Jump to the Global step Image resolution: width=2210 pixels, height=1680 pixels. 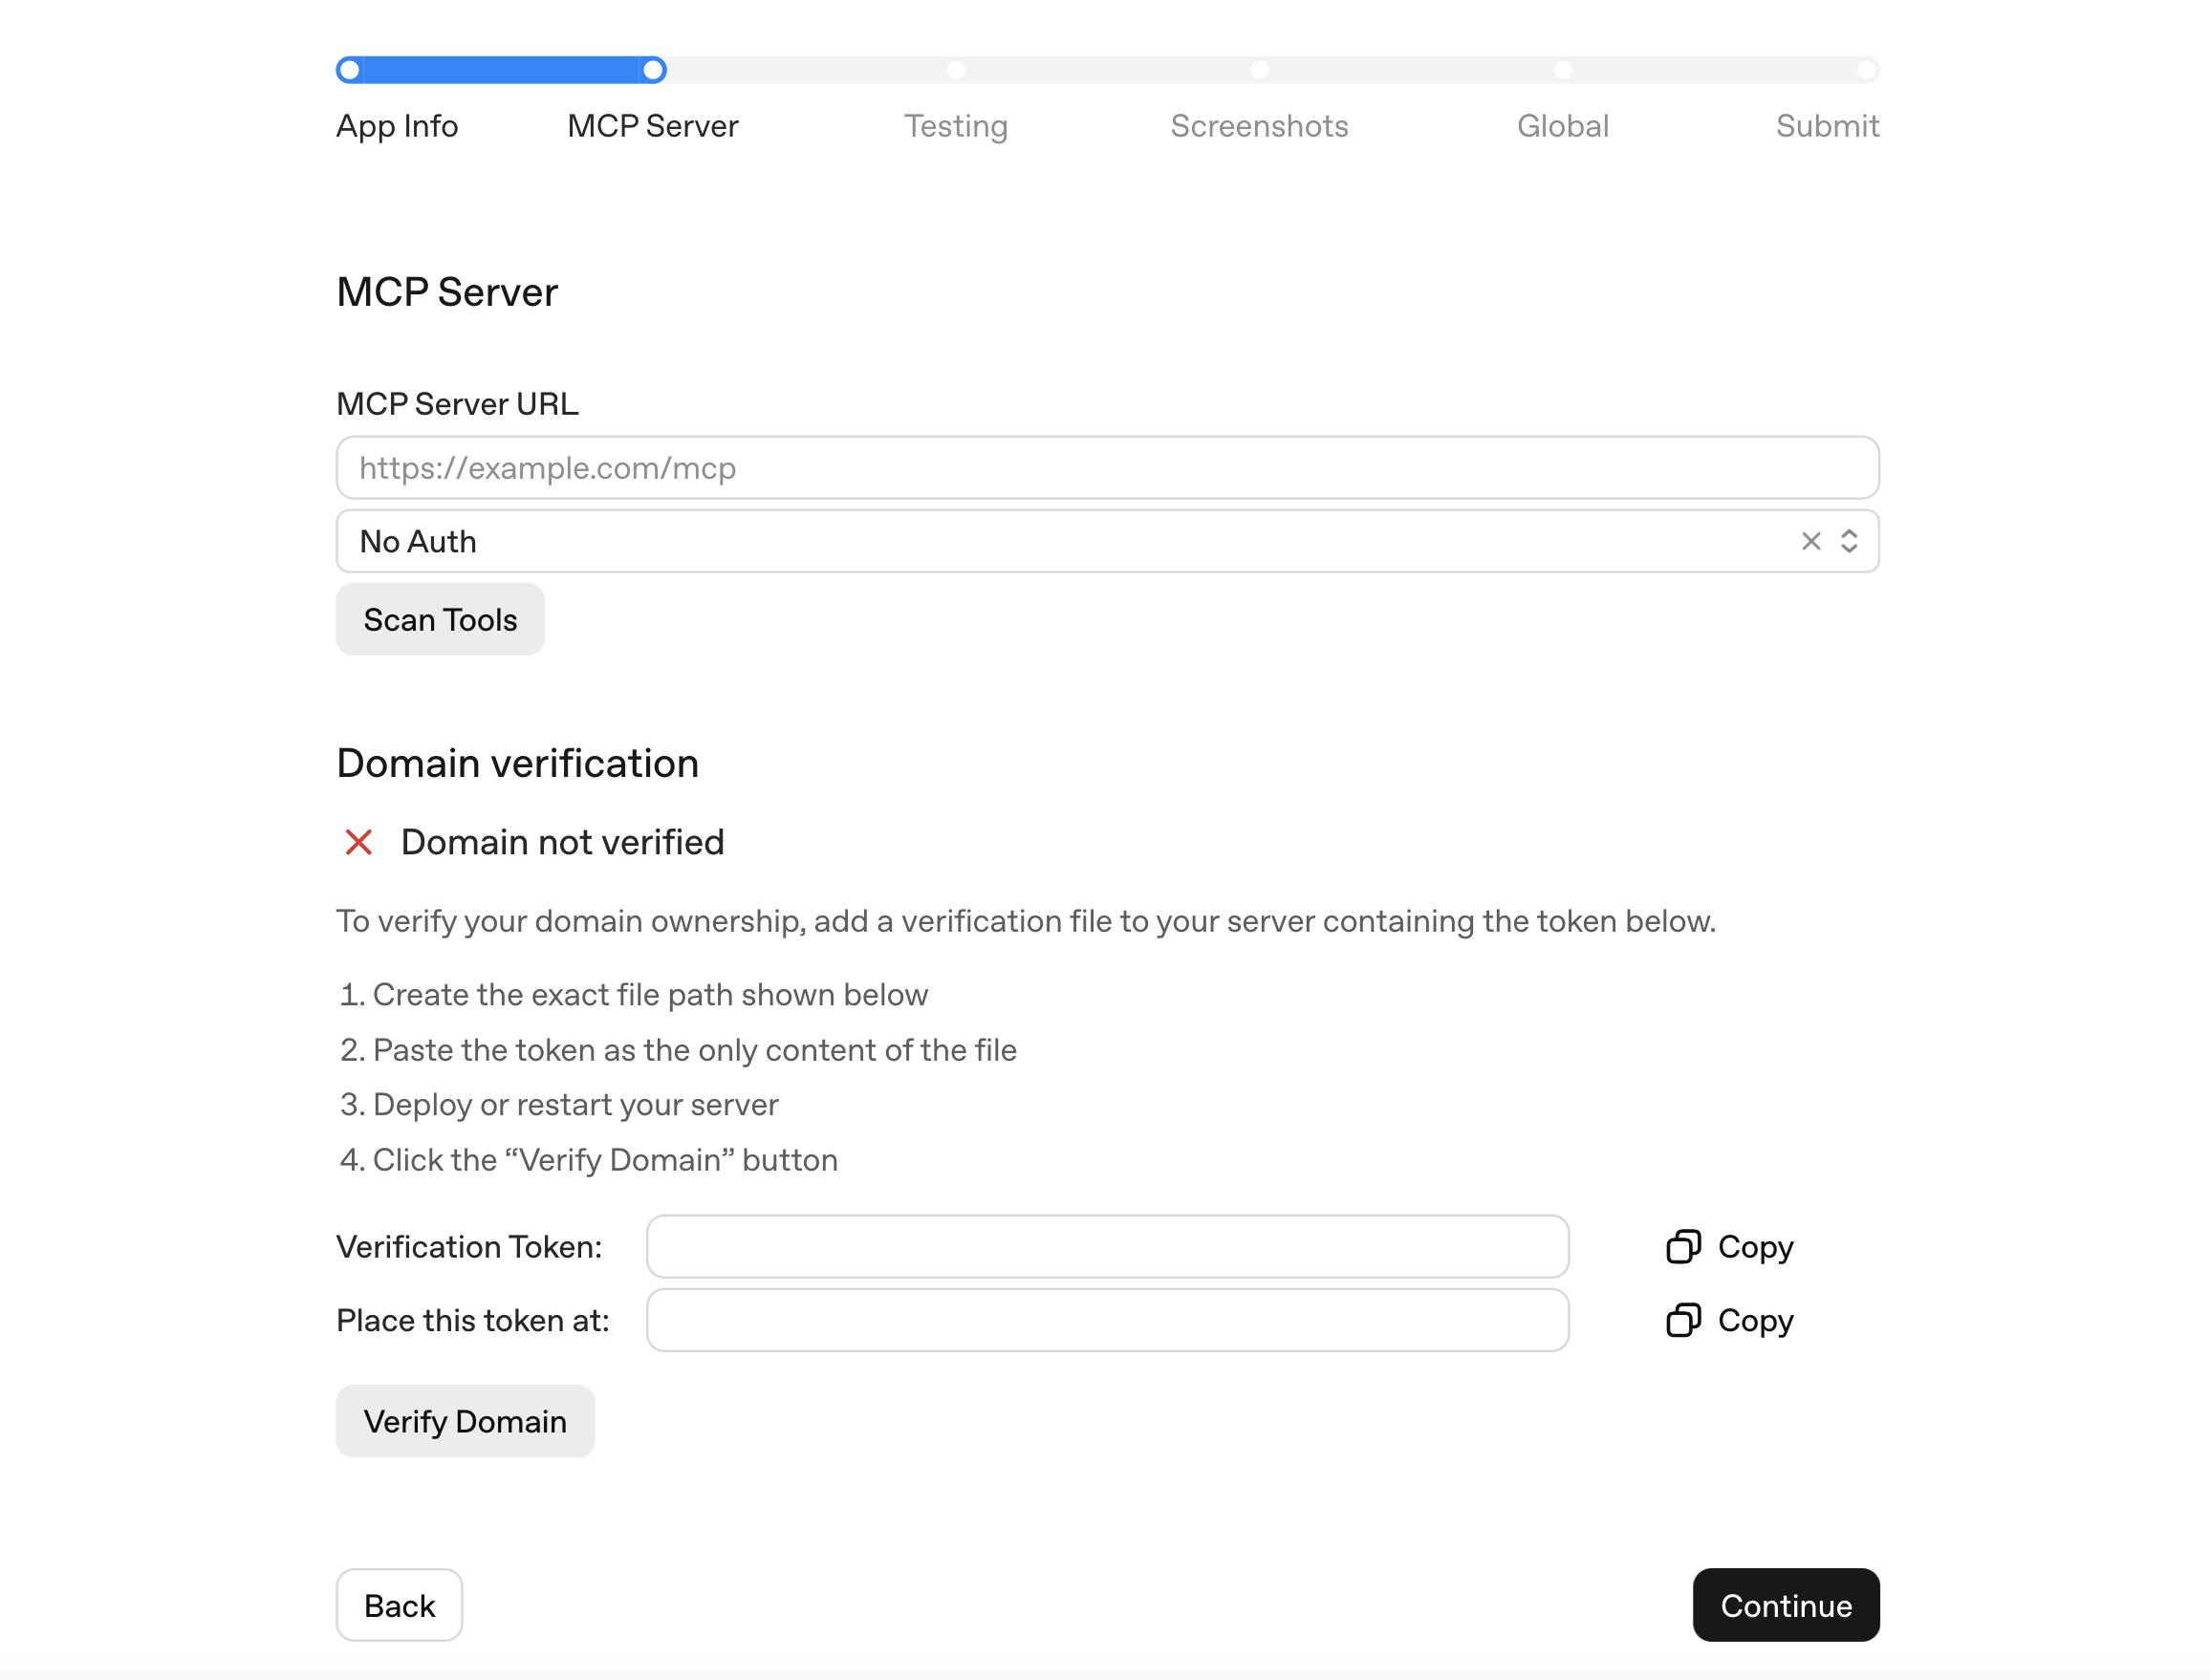tap(1562, 126)
